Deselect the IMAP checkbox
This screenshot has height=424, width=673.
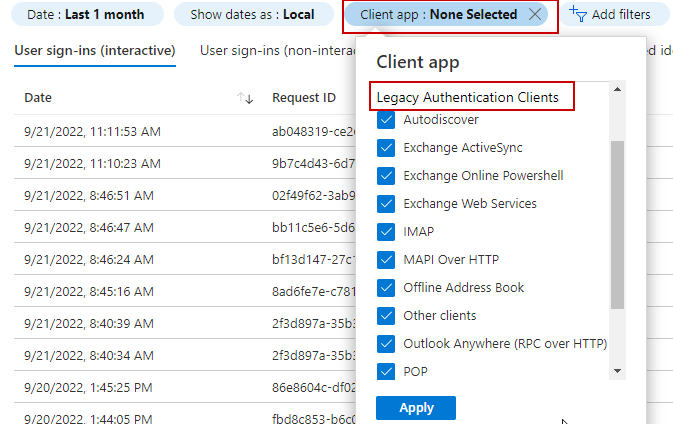click(386, 232)
